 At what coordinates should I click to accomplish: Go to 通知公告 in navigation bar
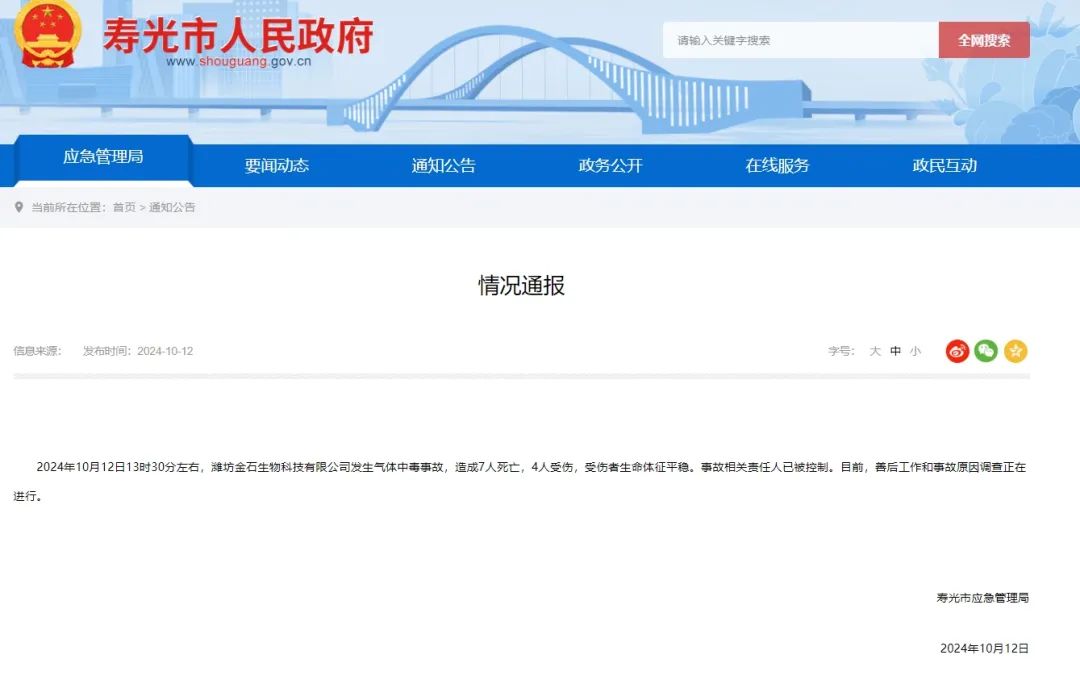pos(444,166)
